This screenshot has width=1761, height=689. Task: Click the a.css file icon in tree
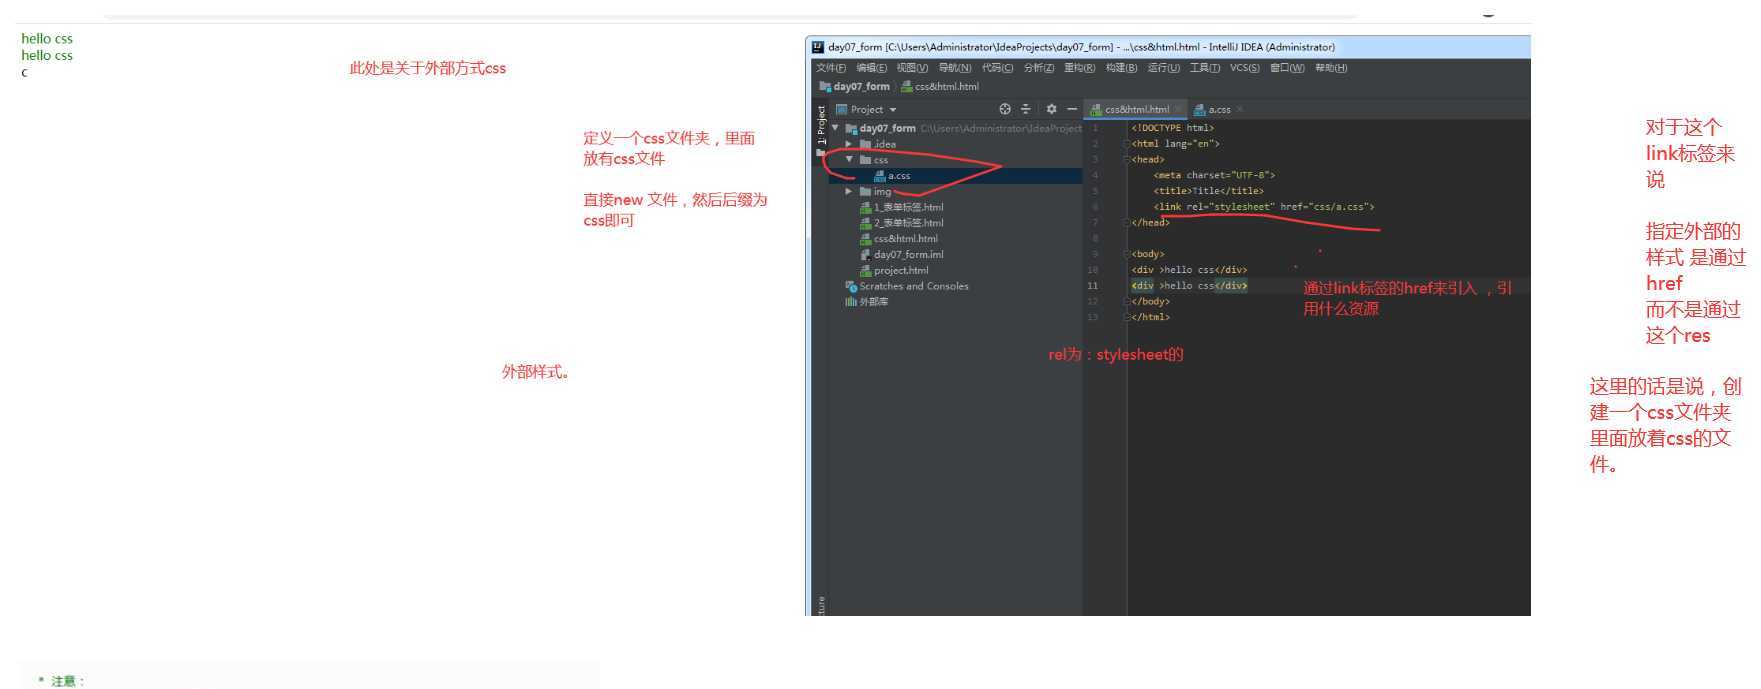click(x=880, y=175)
